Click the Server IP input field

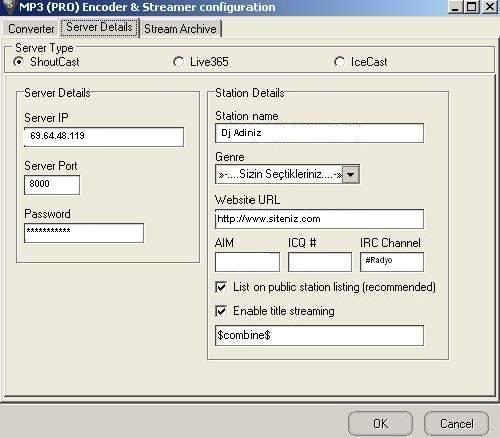coord(104,136)
